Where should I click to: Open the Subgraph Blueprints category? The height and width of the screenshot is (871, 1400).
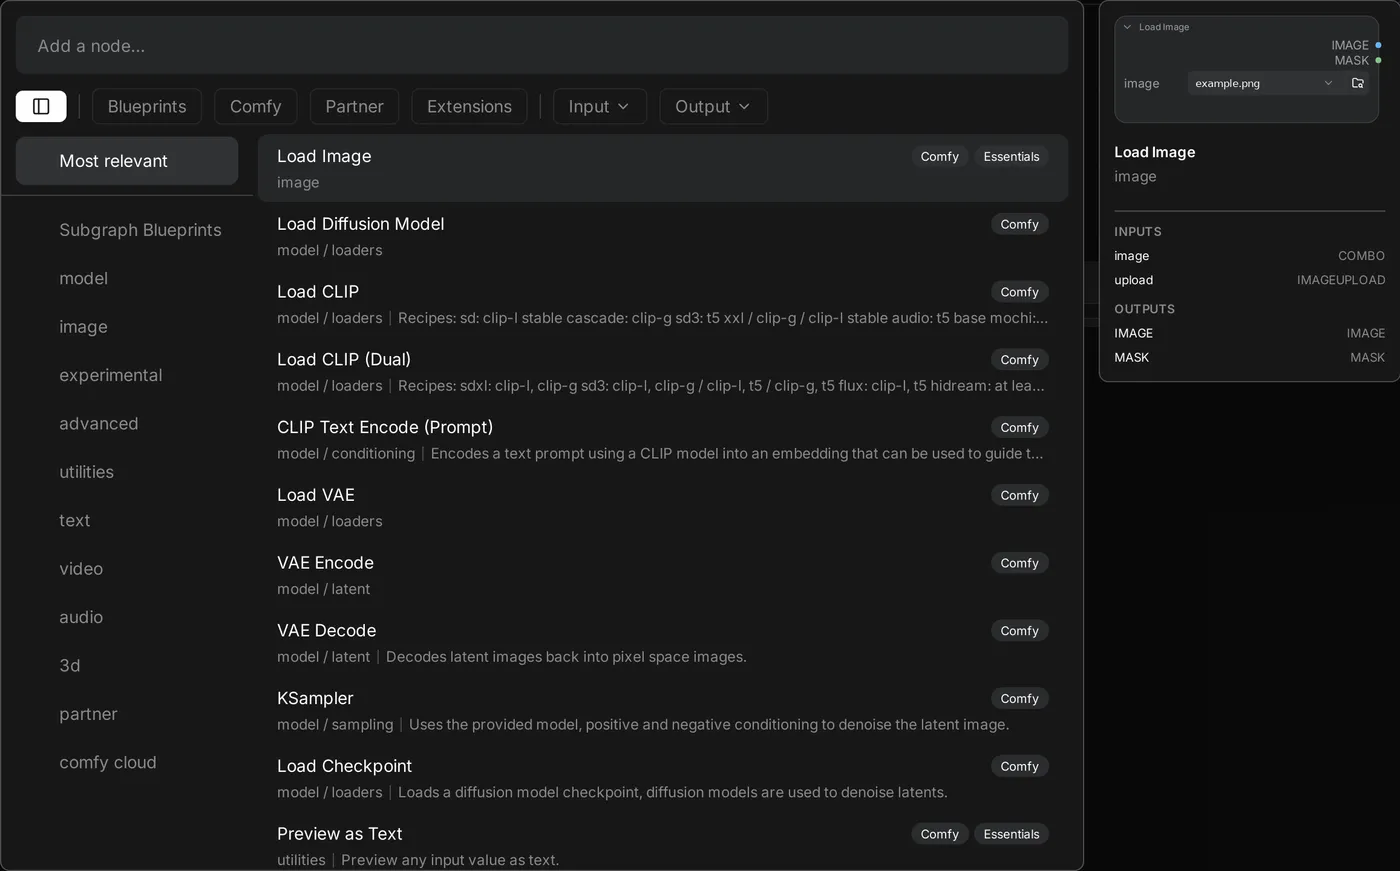tap(140, 230)
